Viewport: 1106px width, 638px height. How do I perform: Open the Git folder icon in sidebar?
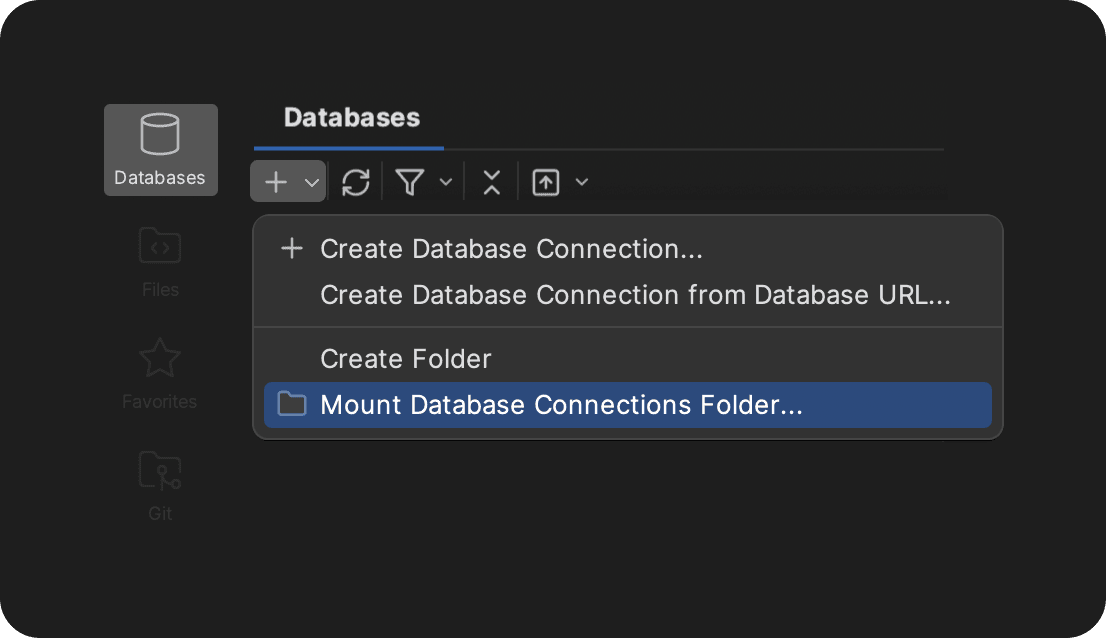160,470
